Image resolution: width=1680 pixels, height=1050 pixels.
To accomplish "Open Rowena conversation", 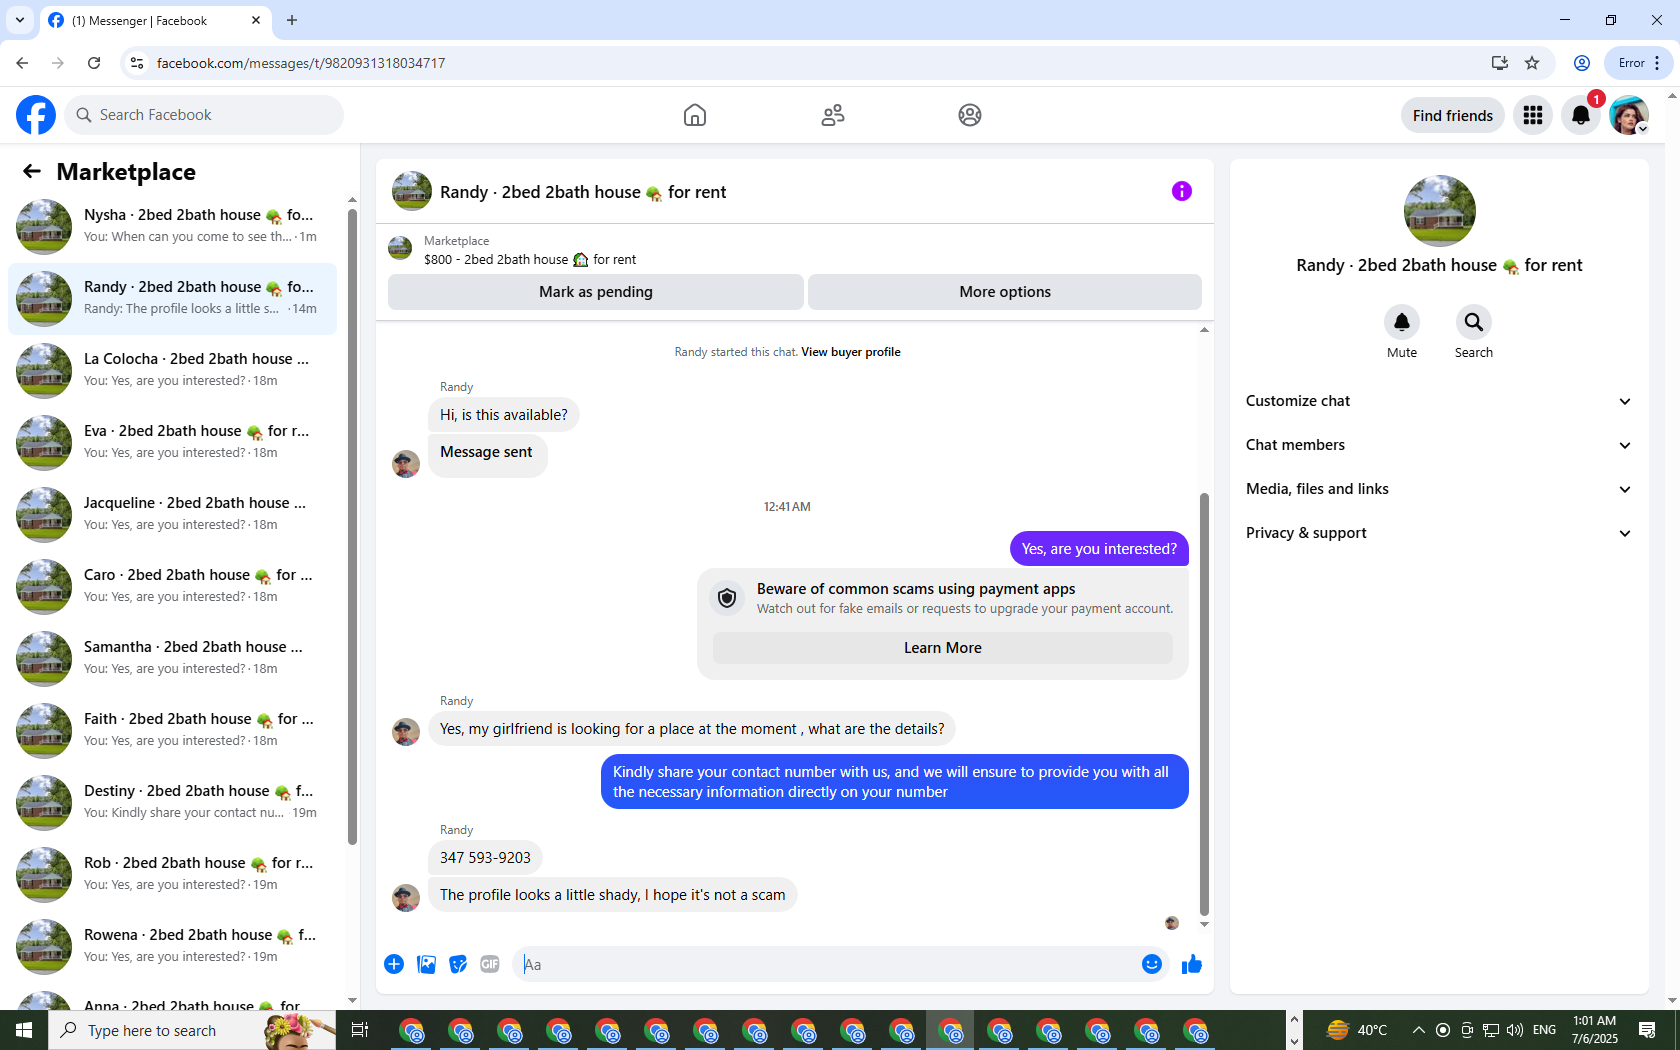I will (172, 946).
